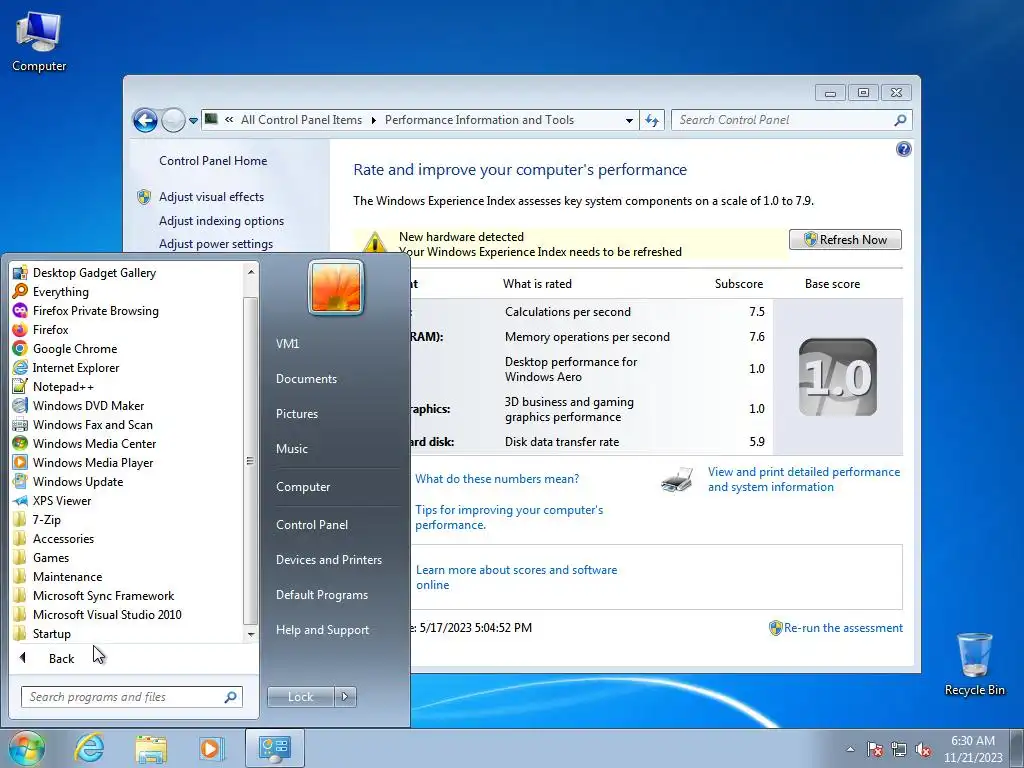
Task: Click Learn more about scores online link
Action: [517, 577]
